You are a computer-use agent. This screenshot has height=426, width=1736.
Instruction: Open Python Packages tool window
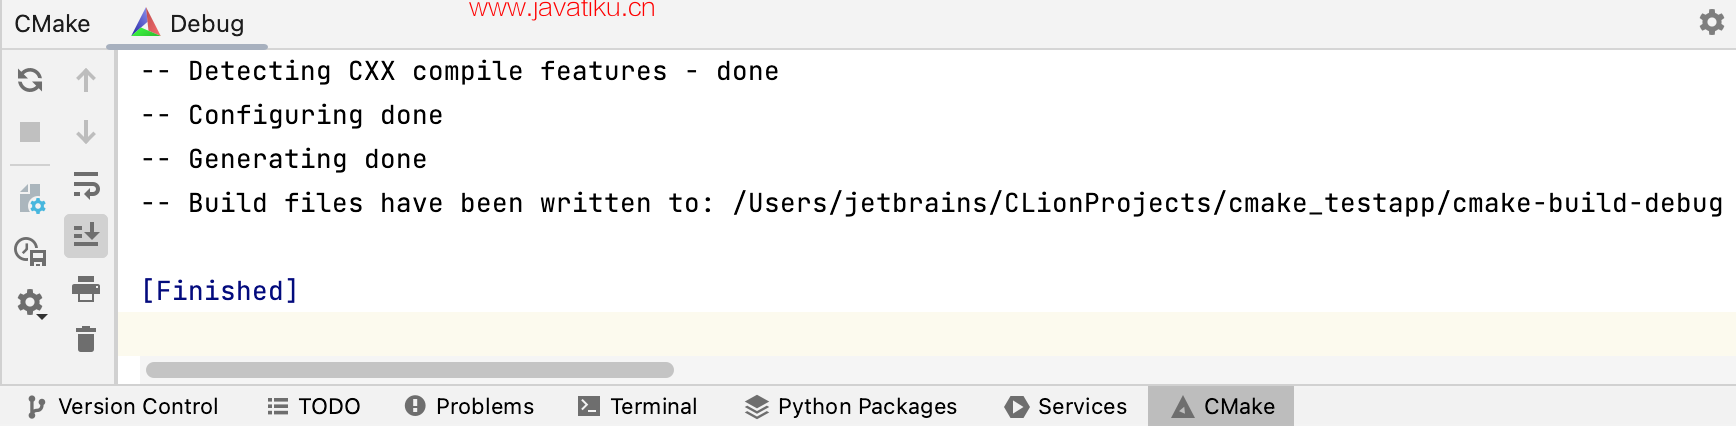click(x=851, y=406)
